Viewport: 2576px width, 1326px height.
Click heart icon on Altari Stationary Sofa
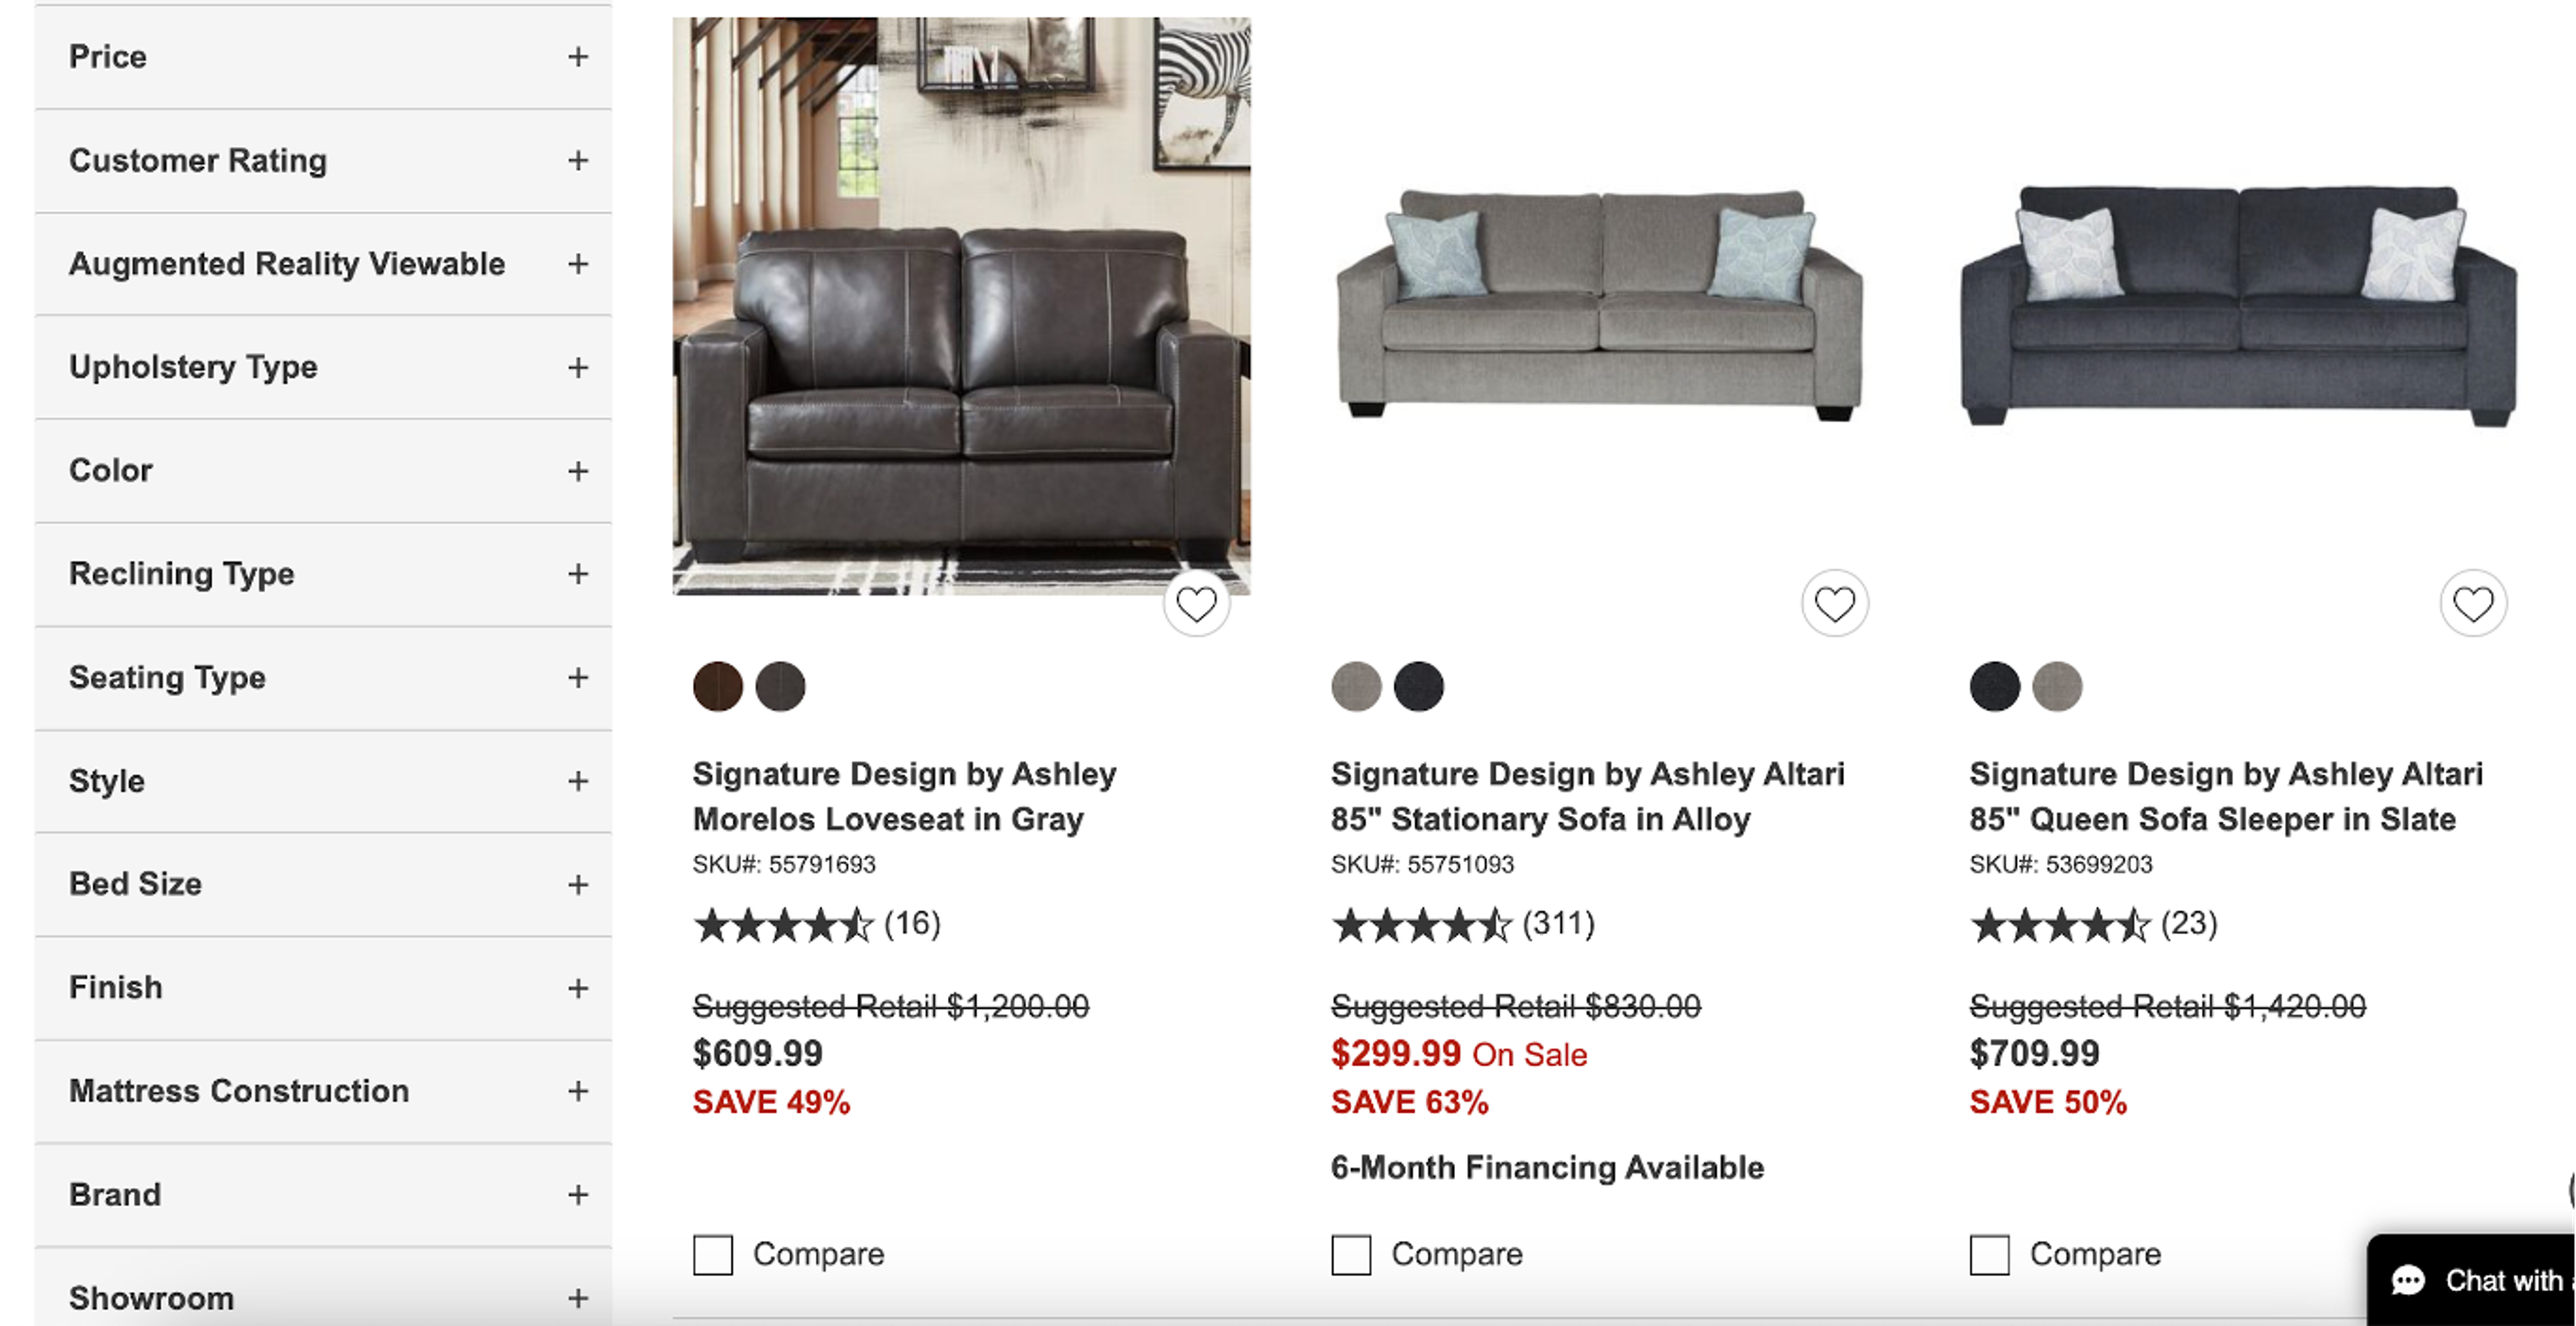[x=1834, y=604]
